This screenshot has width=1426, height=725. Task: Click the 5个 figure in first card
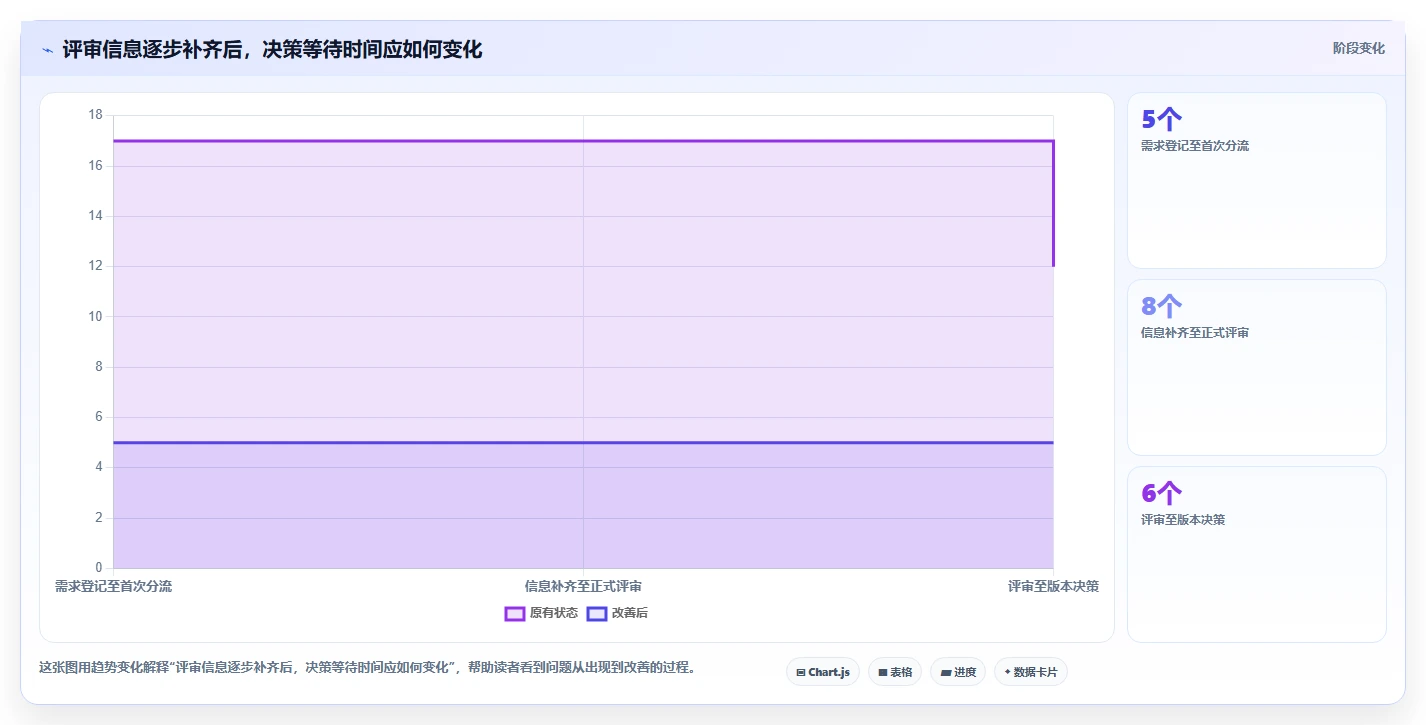(1161, 119)
